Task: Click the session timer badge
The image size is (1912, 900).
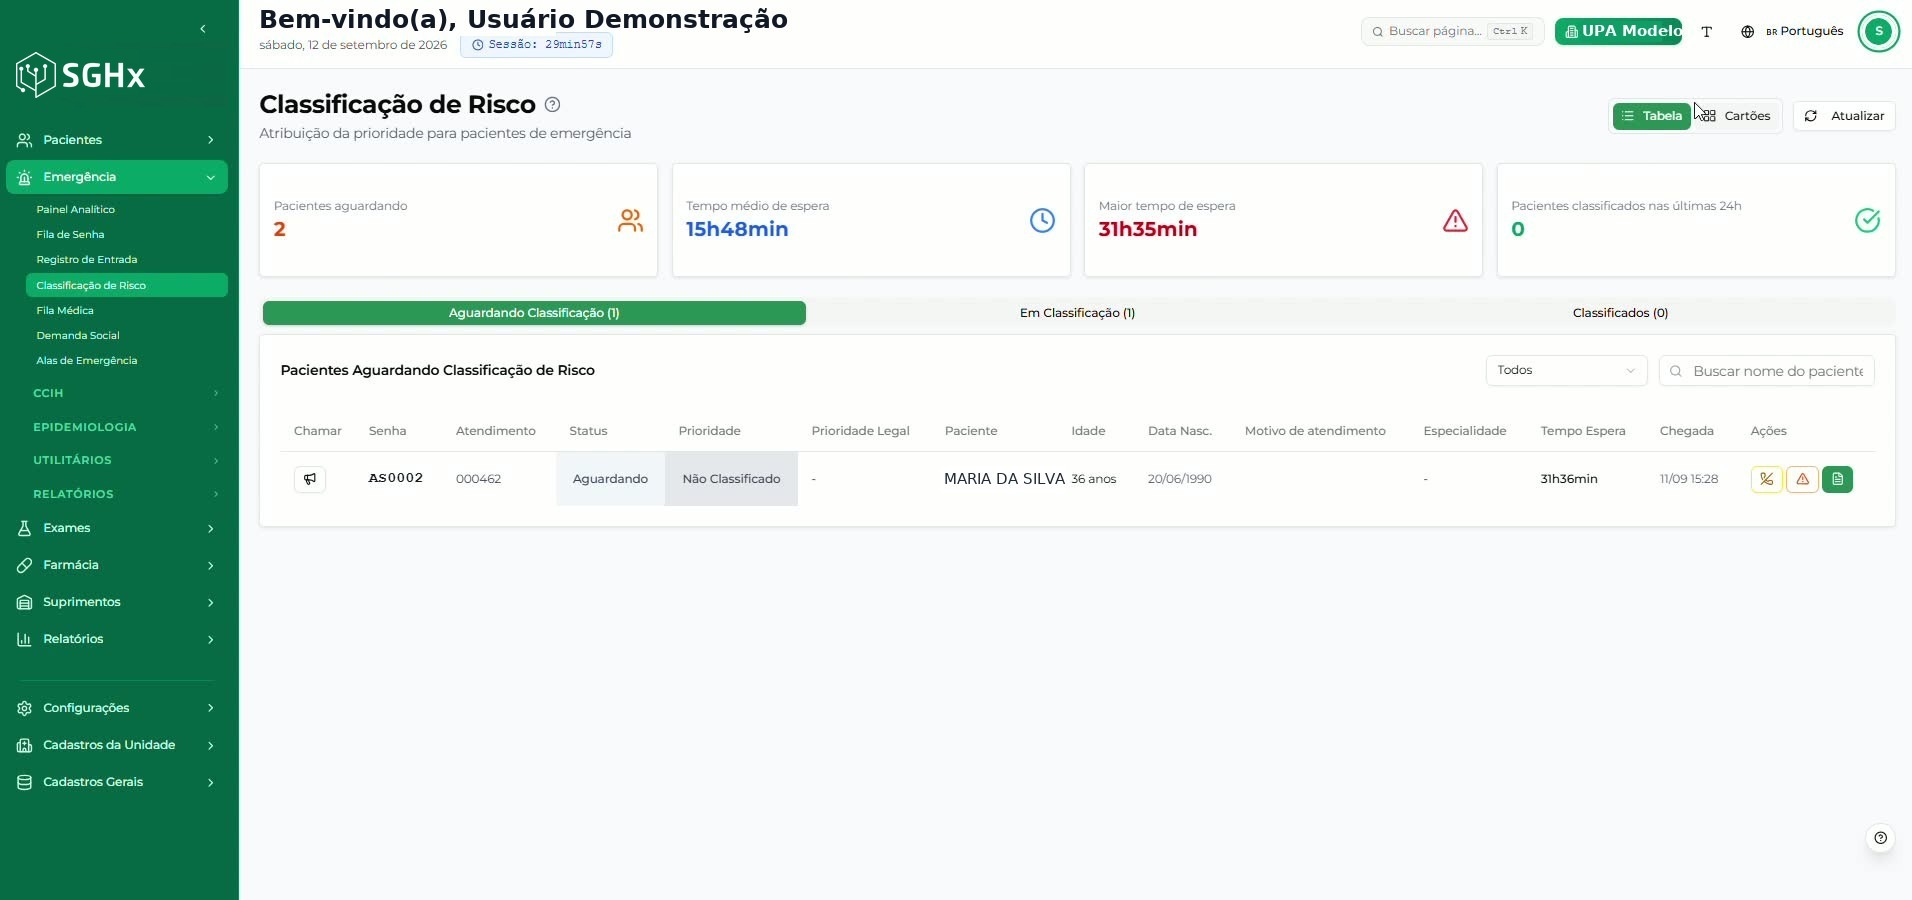Action: click(536, 45)
